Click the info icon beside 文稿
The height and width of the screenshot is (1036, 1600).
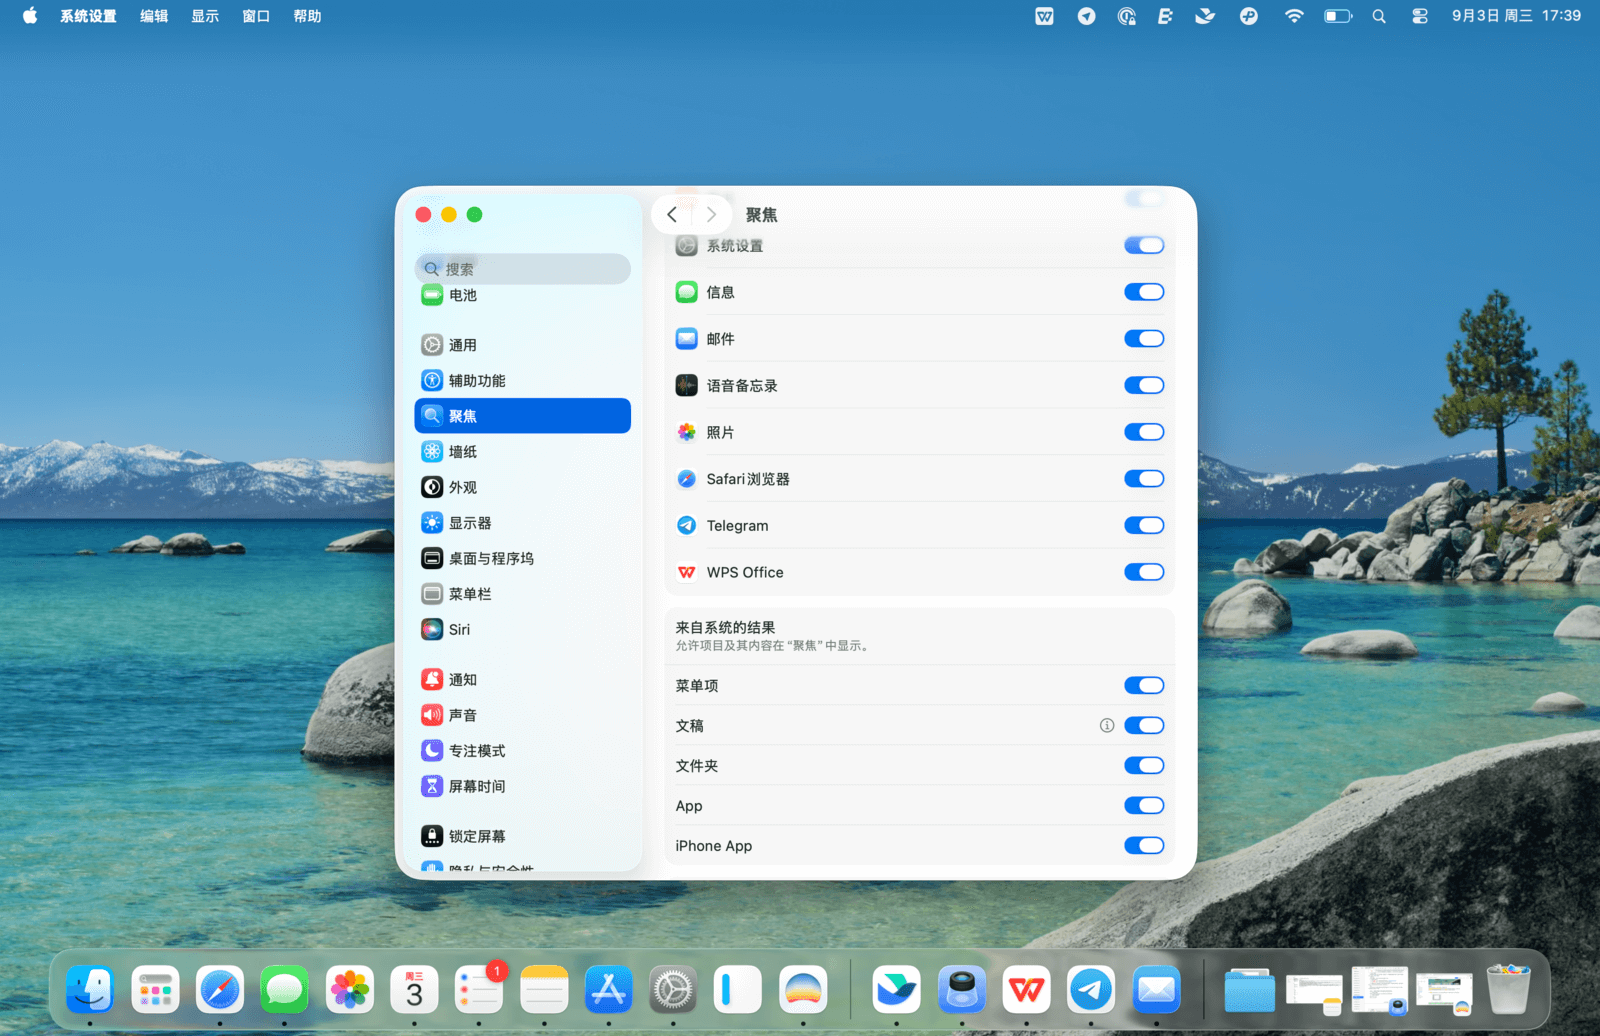(x=1107, y=726)
